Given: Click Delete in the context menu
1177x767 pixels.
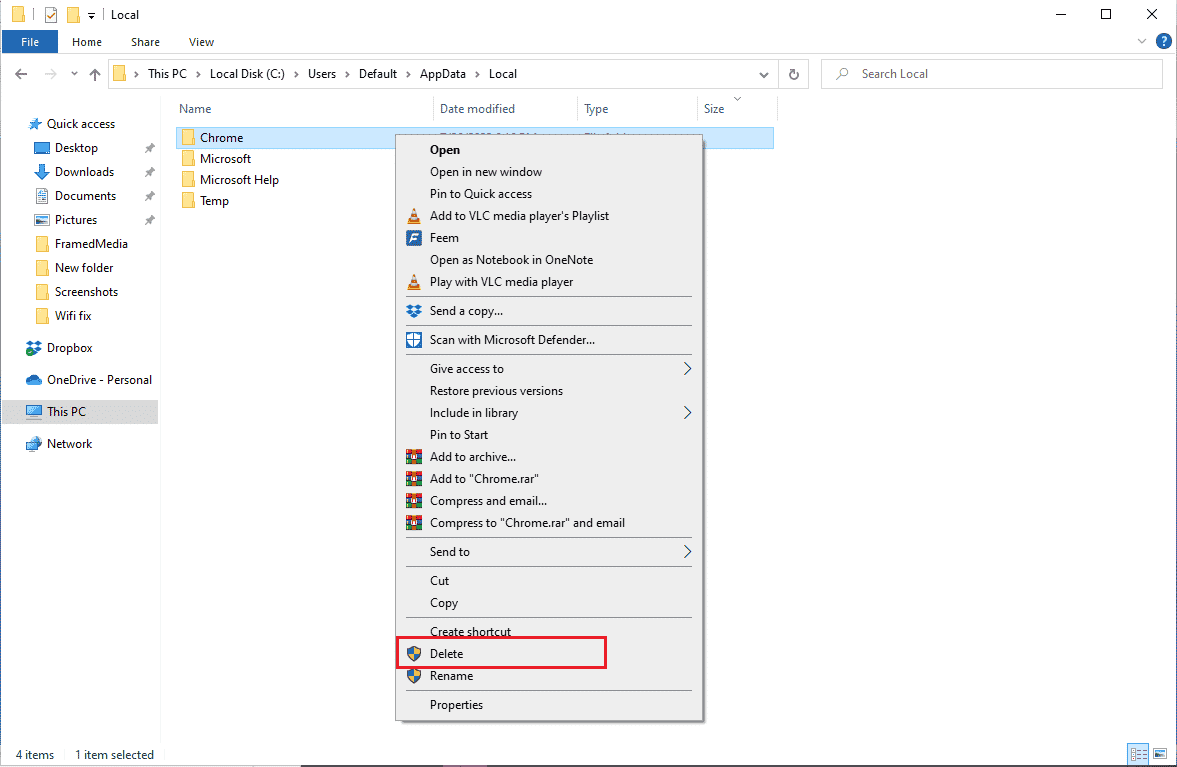Looking at the screenshot, I should point(447,653).
